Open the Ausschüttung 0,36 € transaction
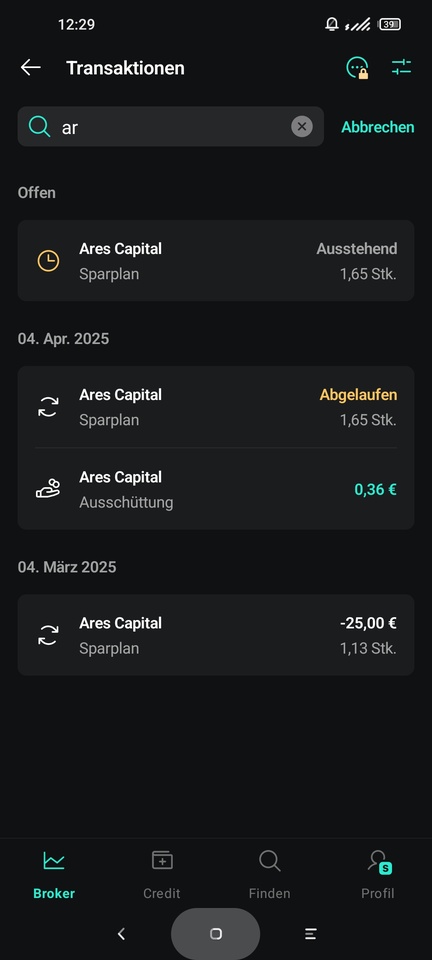 click(216, 489)
